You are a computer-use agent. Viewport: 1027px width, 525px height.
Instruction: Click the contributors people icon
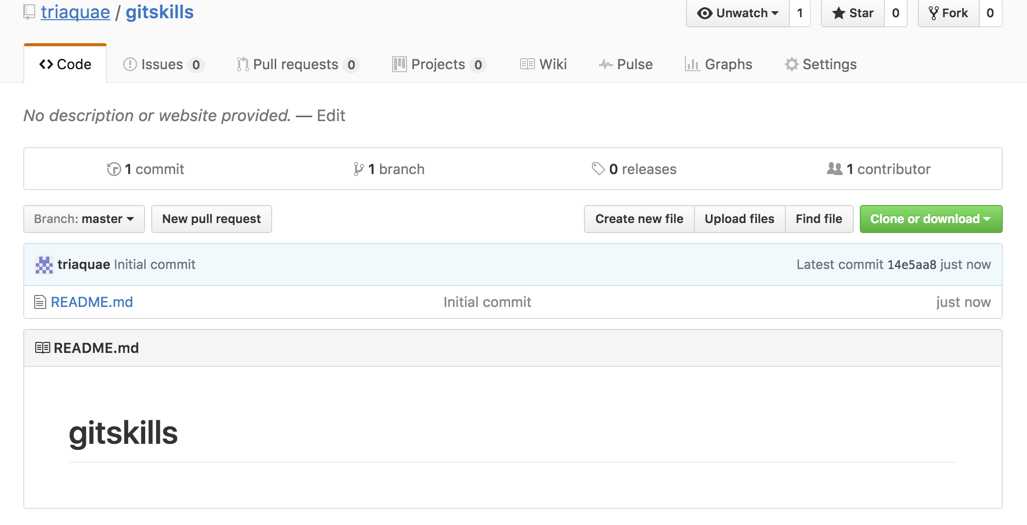834,169
